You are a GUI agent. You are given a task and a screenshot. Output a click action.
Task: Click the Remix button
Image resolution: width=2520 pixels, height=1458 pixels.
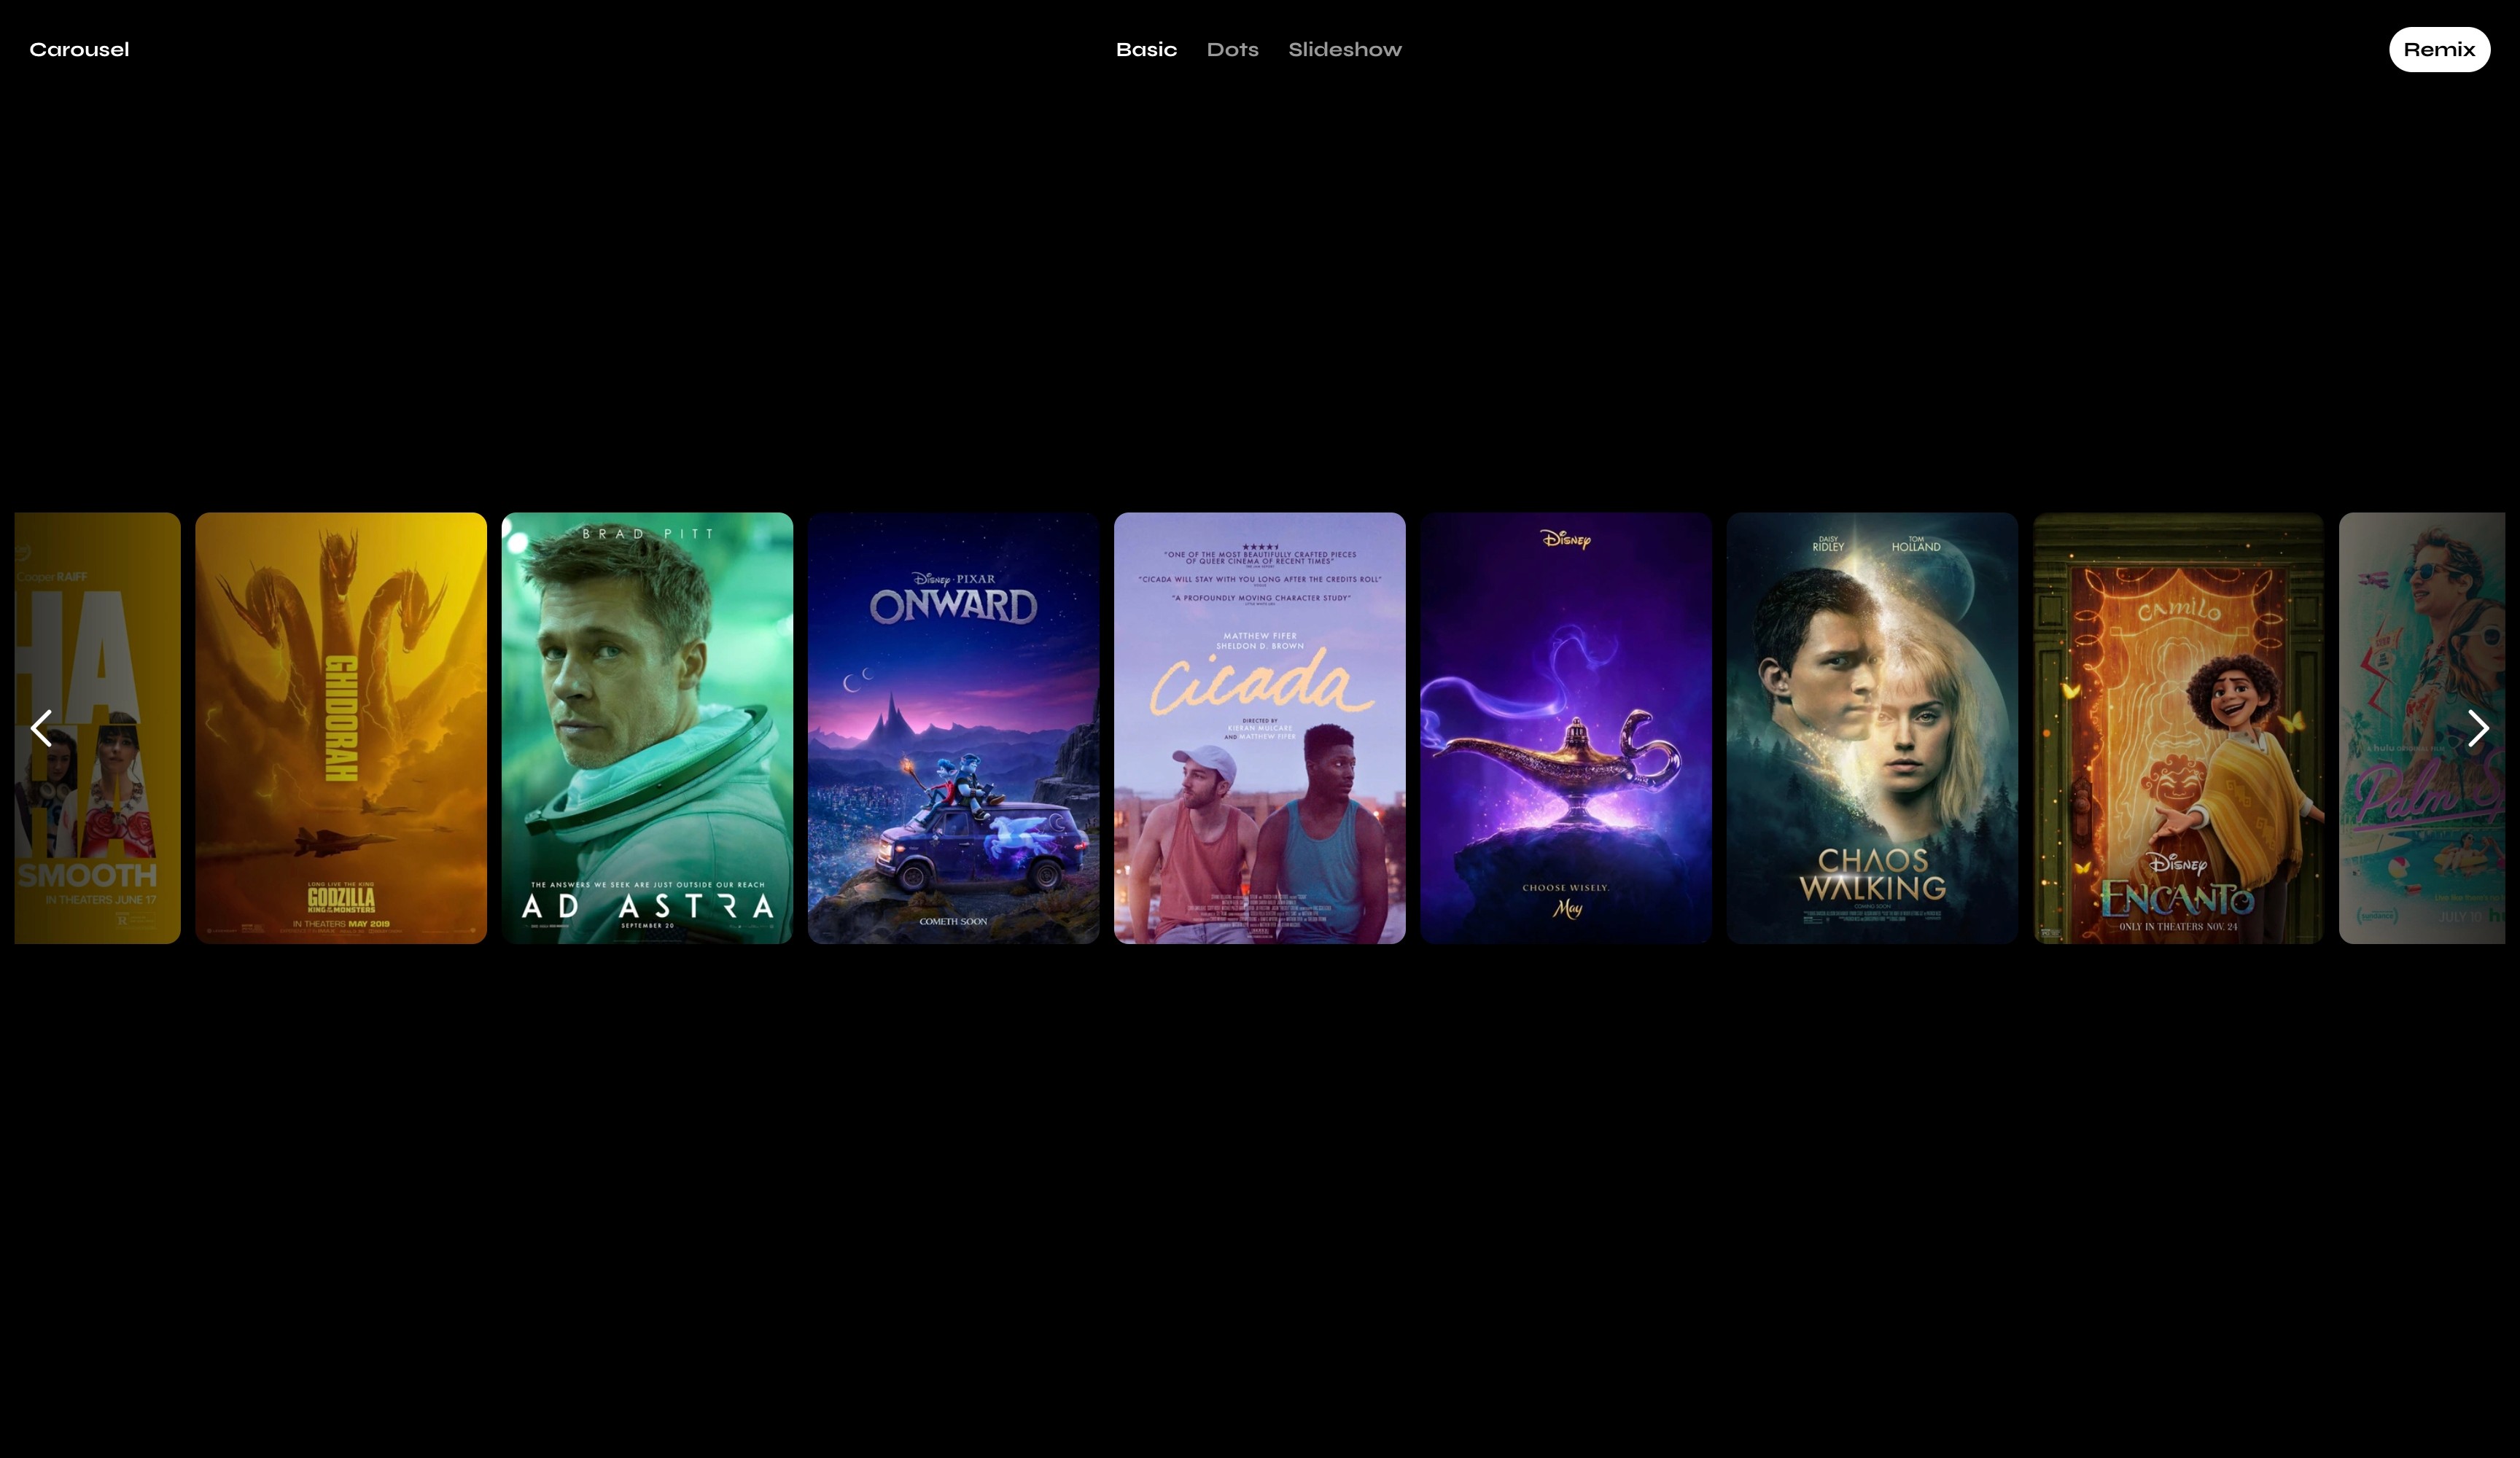pos(2438,49)
